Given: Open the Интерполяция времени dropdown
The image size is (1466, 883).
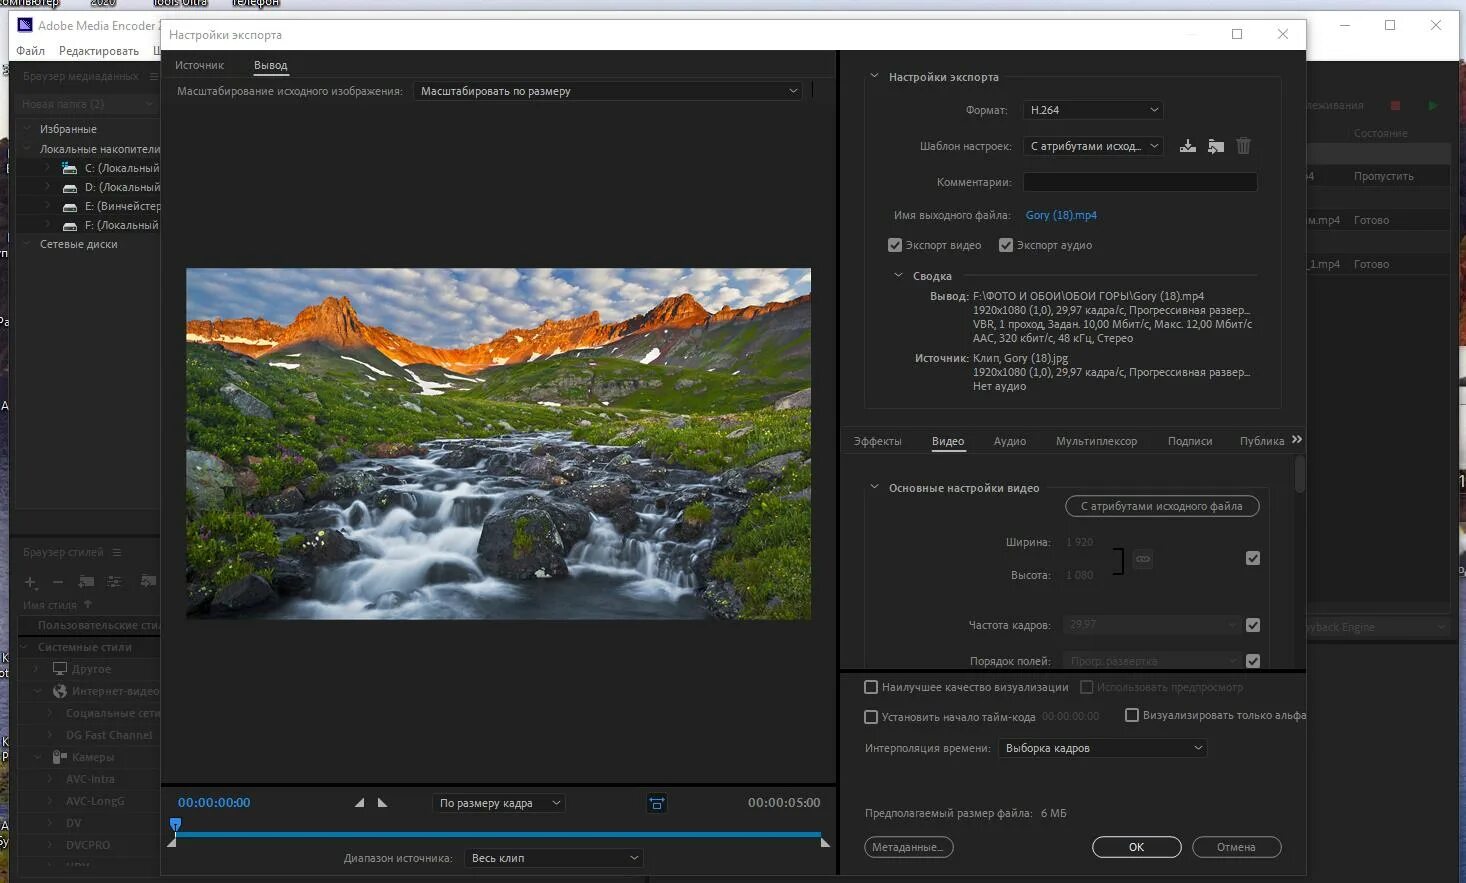Looking at the screenshot, I should 1102,748.
